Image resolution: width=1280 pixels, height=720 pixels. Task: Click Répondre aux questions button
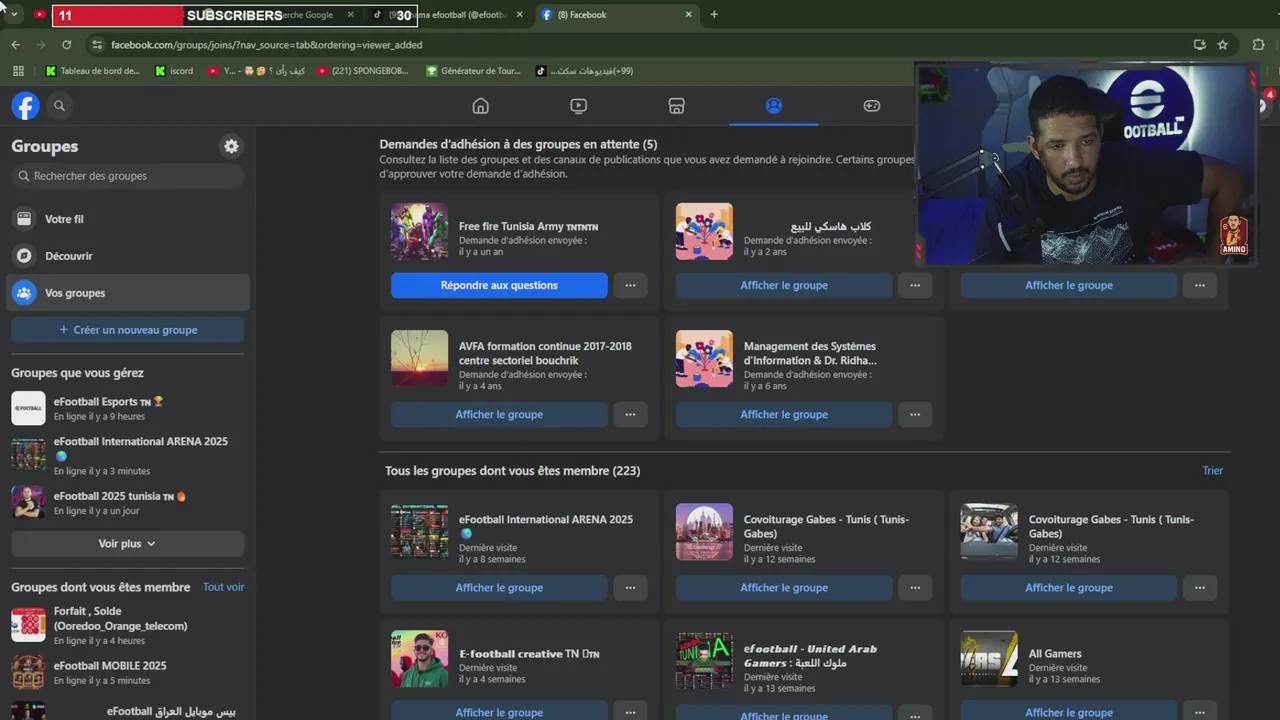tap(499, 285)
